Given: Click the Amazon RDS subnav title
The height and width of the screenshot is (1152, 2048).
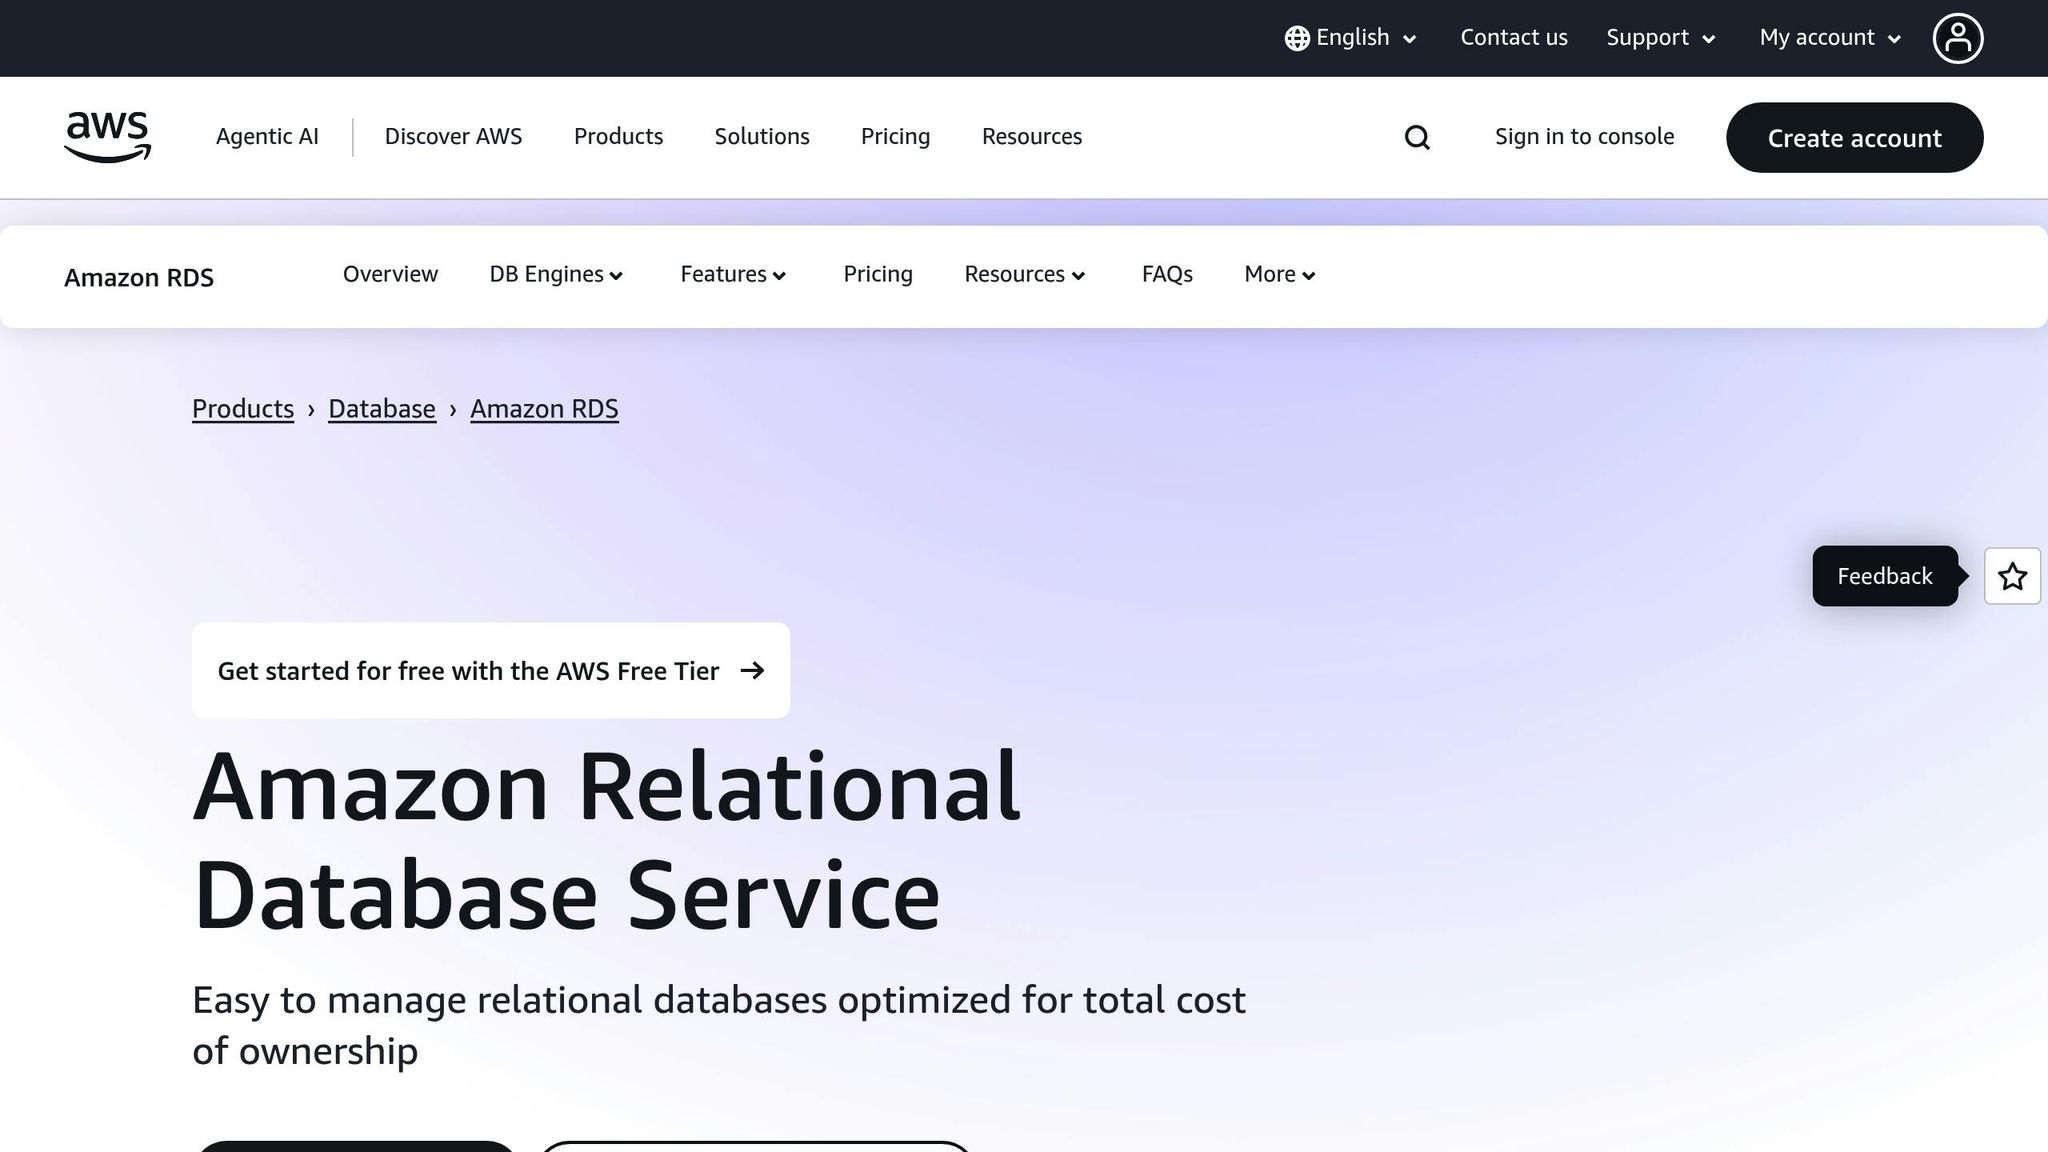Looking at the screenshot, I should (x=139, y=278).
